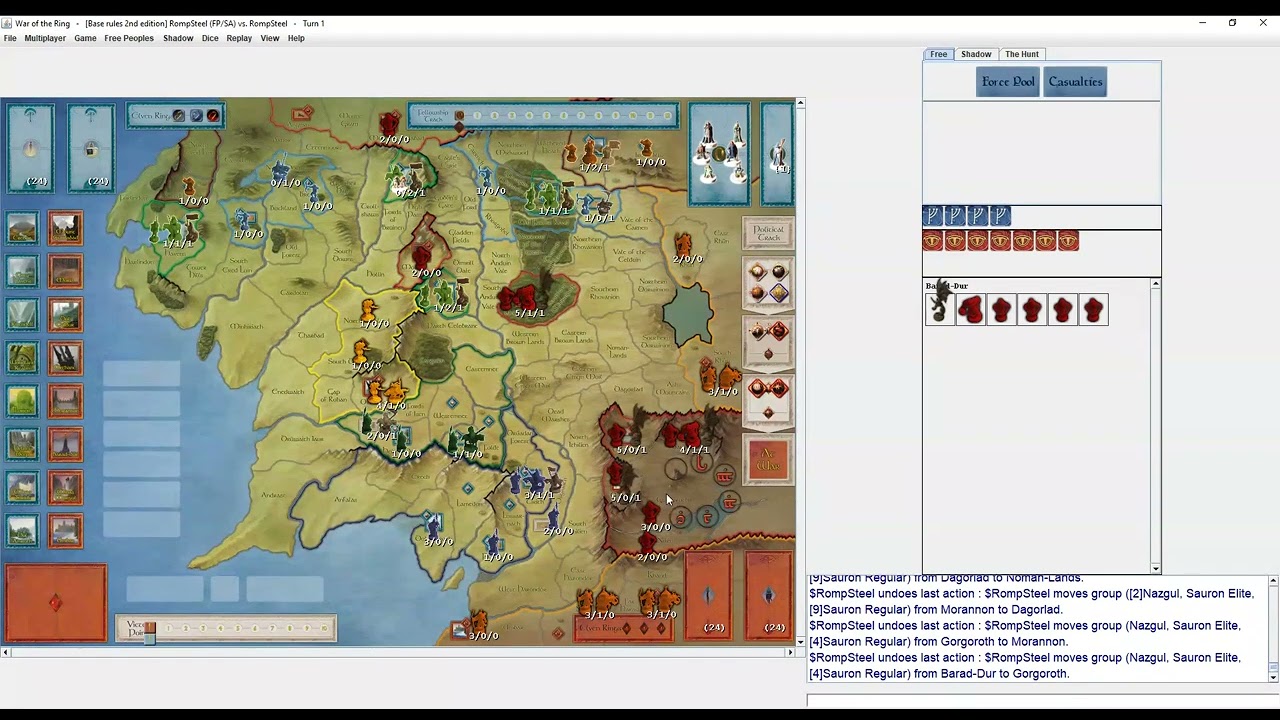Image resolution: width=1280 pixels, height=720 pixels.
Task: Click the game log scrollbar up arrow
Action: 1273,581
